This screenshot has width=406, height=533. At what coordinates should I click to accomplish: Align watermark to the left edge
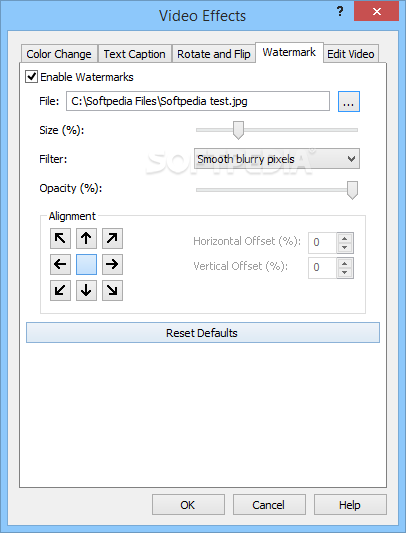[60, 264]
